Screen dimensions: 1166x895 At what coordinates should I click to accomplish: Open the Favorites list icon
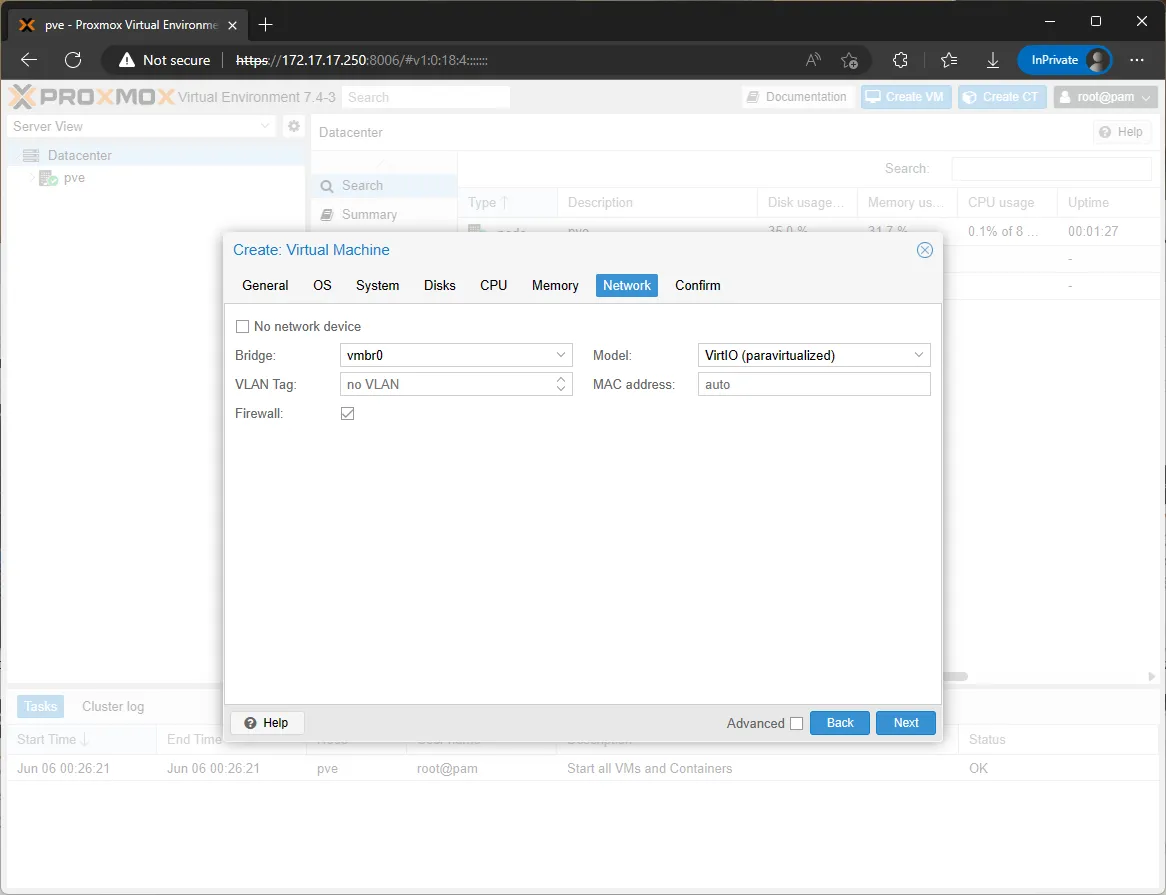949,60
